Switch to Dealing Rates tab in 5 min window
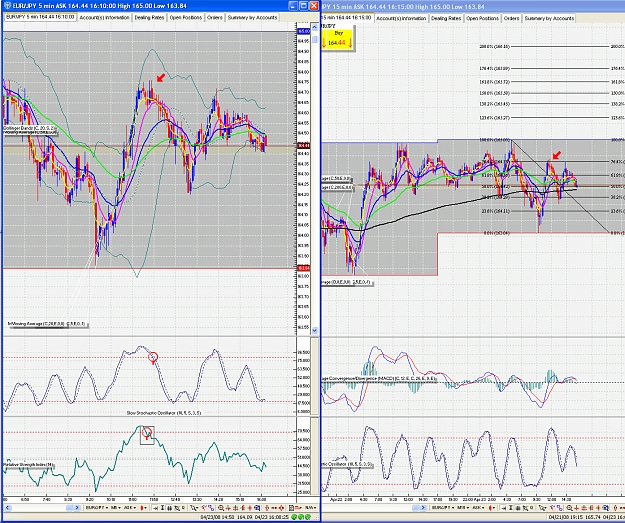Viewport: 625px width, 523px height. coord(149,18)
